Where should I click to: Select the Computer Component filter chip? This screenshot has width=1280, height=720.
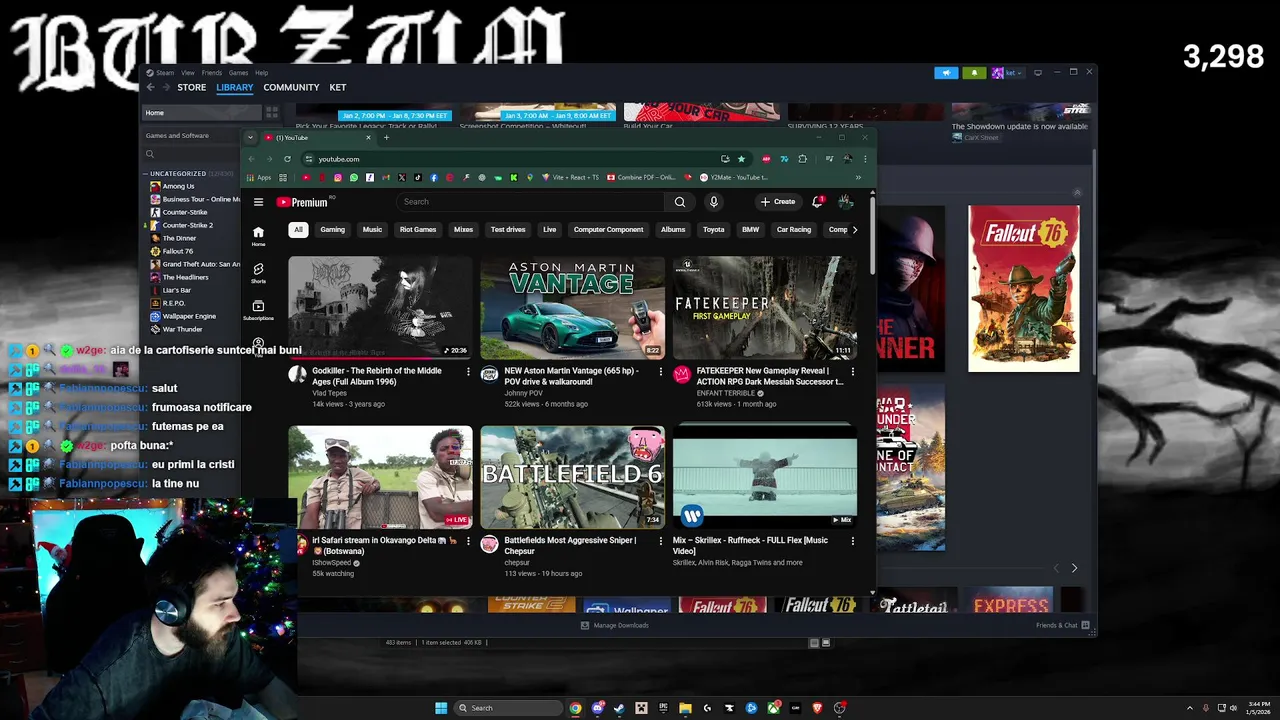(608, 230)
